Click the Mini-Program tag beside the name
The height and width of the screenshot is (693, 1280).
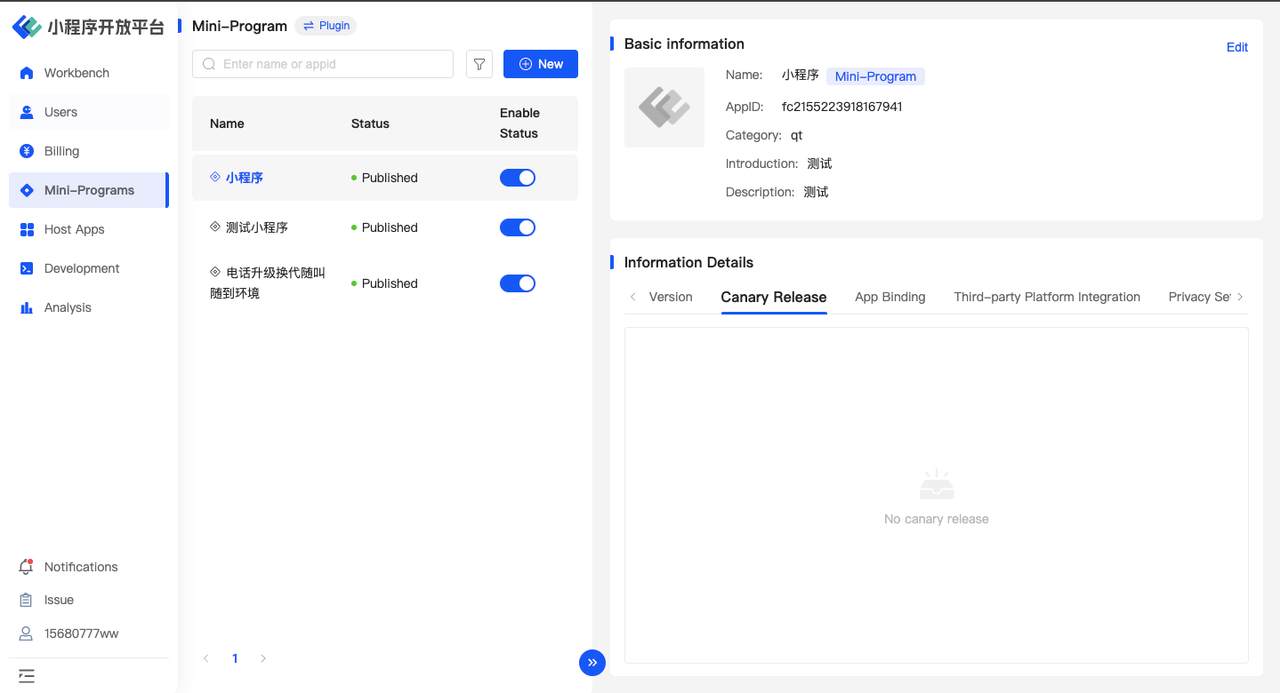click(x=875, y=76)
